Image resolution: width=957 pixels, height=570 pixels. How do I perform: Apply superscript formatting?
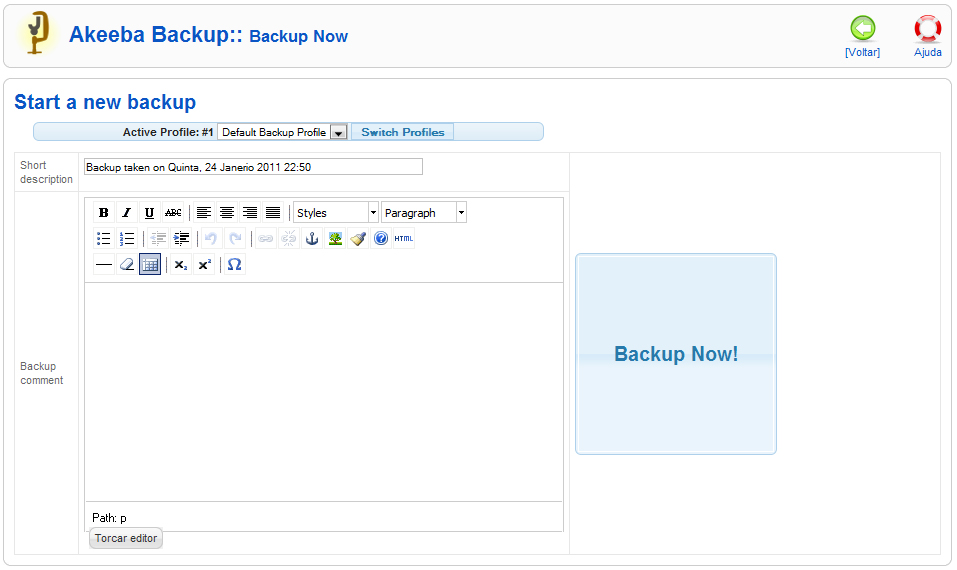coord(204,264)
